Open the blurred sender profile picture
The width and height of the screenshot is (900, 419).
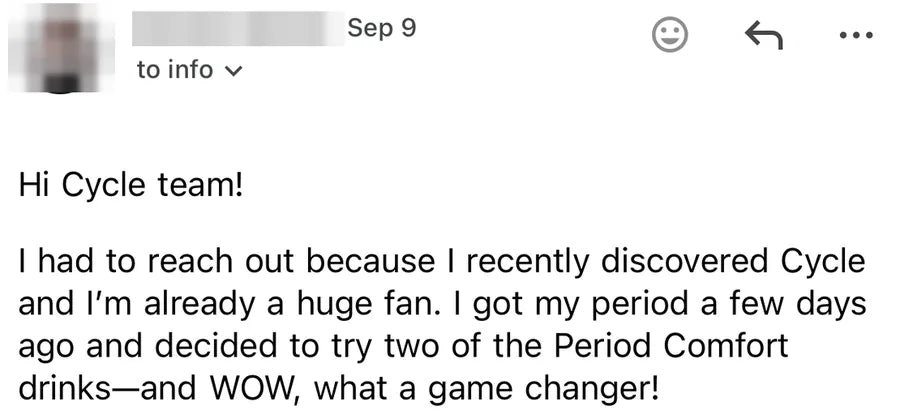[61, 48]
